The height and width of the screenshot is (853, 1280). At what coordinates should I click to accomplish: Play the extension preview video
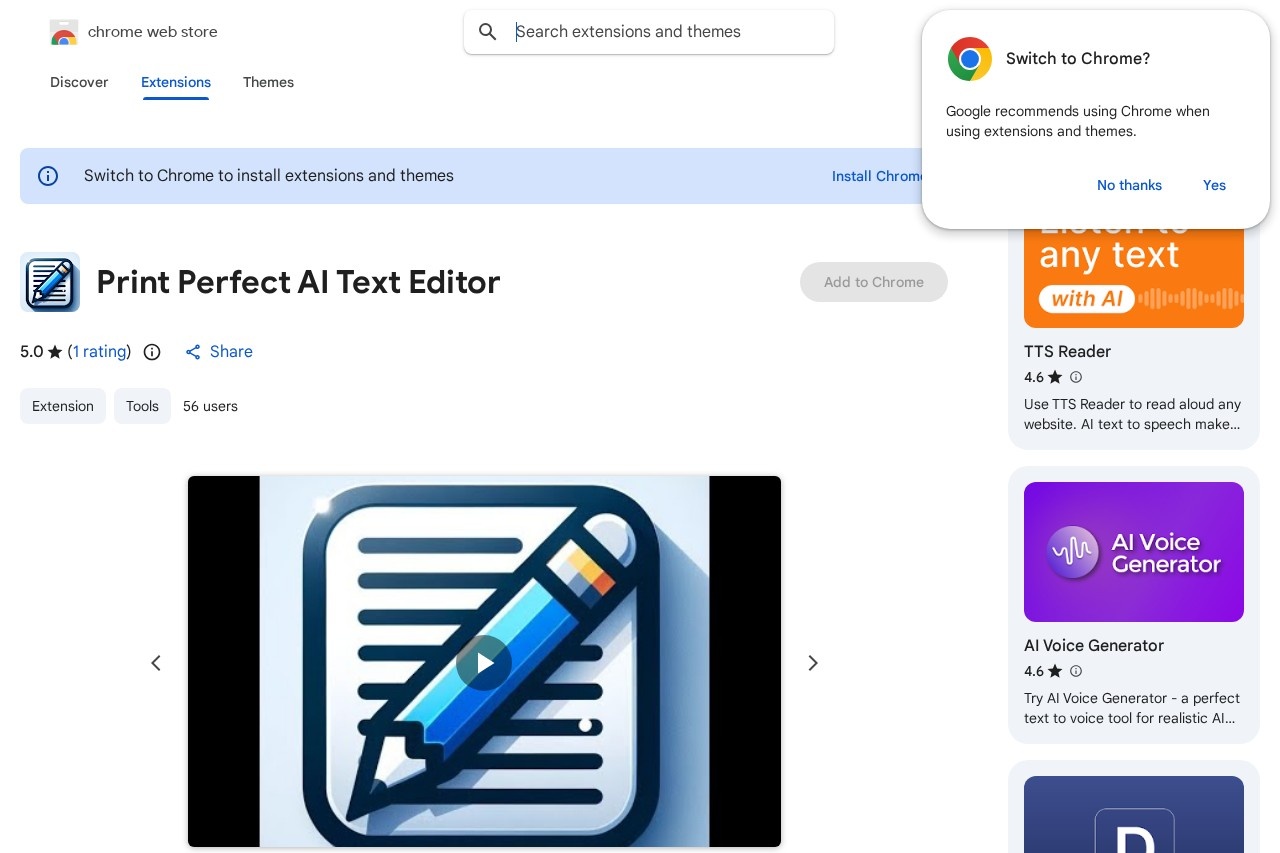pos(484,662)
